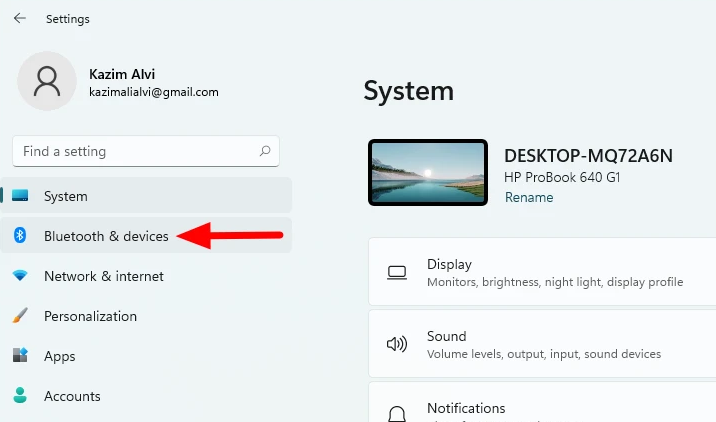Click the Rename link
Image resolution: width=716 pixels, height=422 pixels.
529,197
